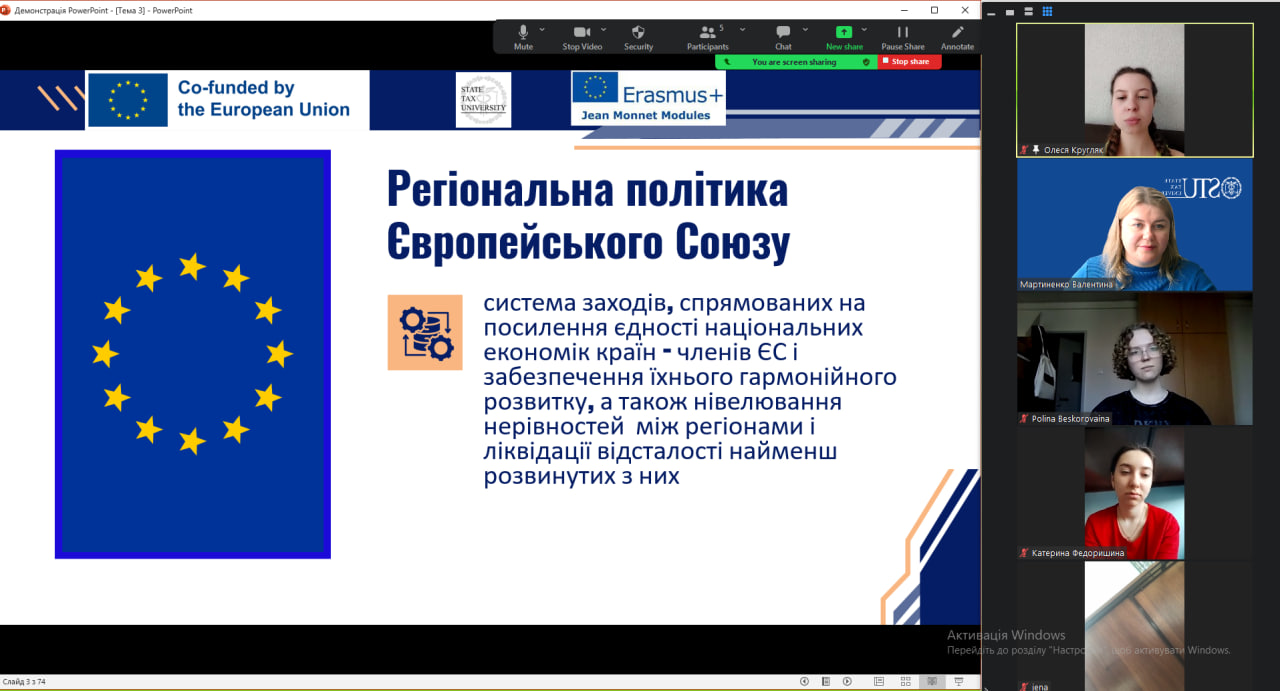Screen dimensions: 1280x691
Task: Click the muted mic icon beside Олеся Кругляк
Action: pos(1024,150)
